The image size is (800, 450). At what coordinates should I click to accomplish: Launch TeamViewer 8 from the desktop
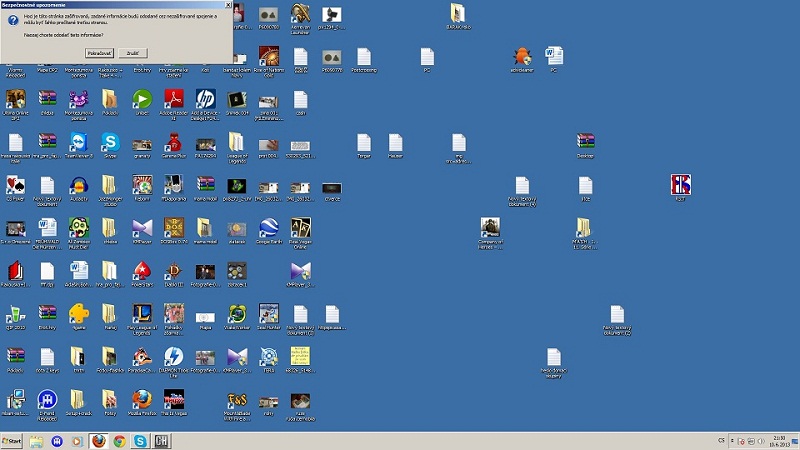point(79,141)
